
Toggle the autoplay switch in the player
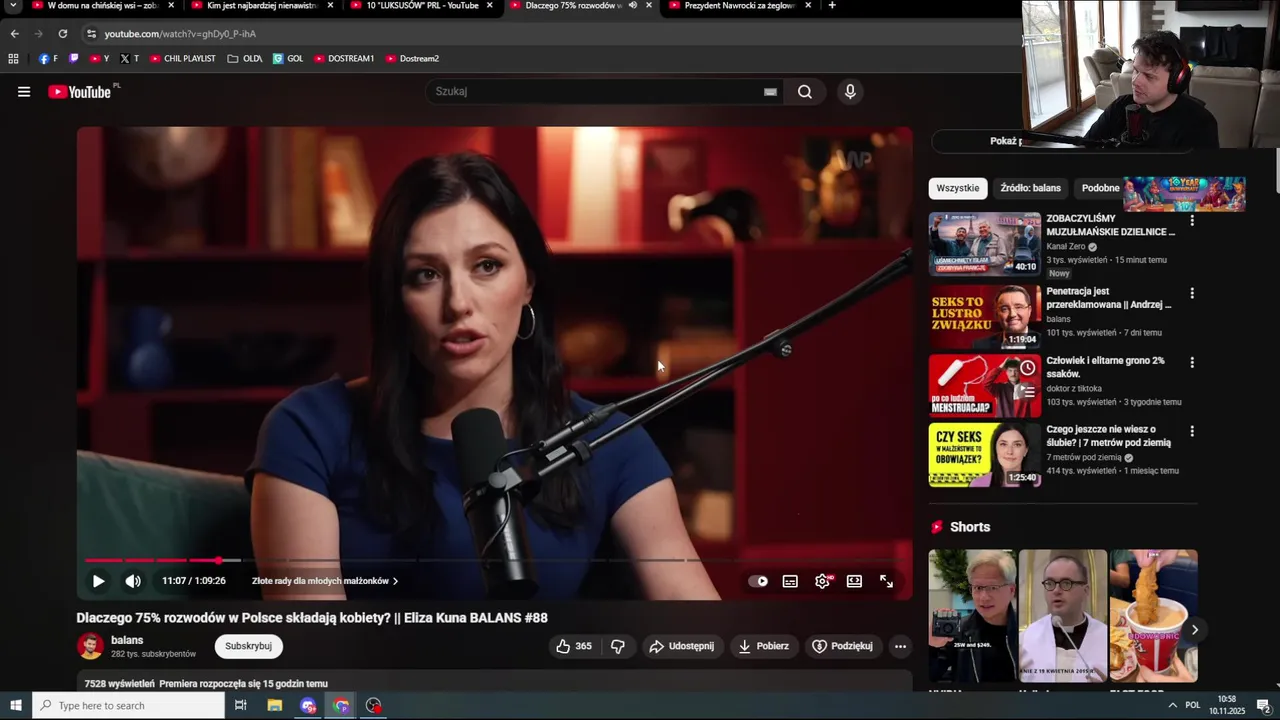coord(759,581)
